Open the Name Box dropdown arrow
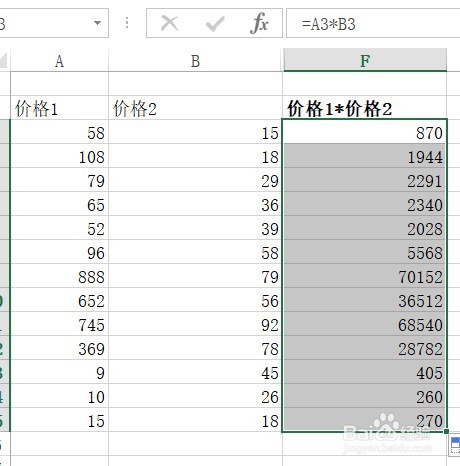Screen dimensions: 460x466 pyautogui.click(x=97, y=23)
